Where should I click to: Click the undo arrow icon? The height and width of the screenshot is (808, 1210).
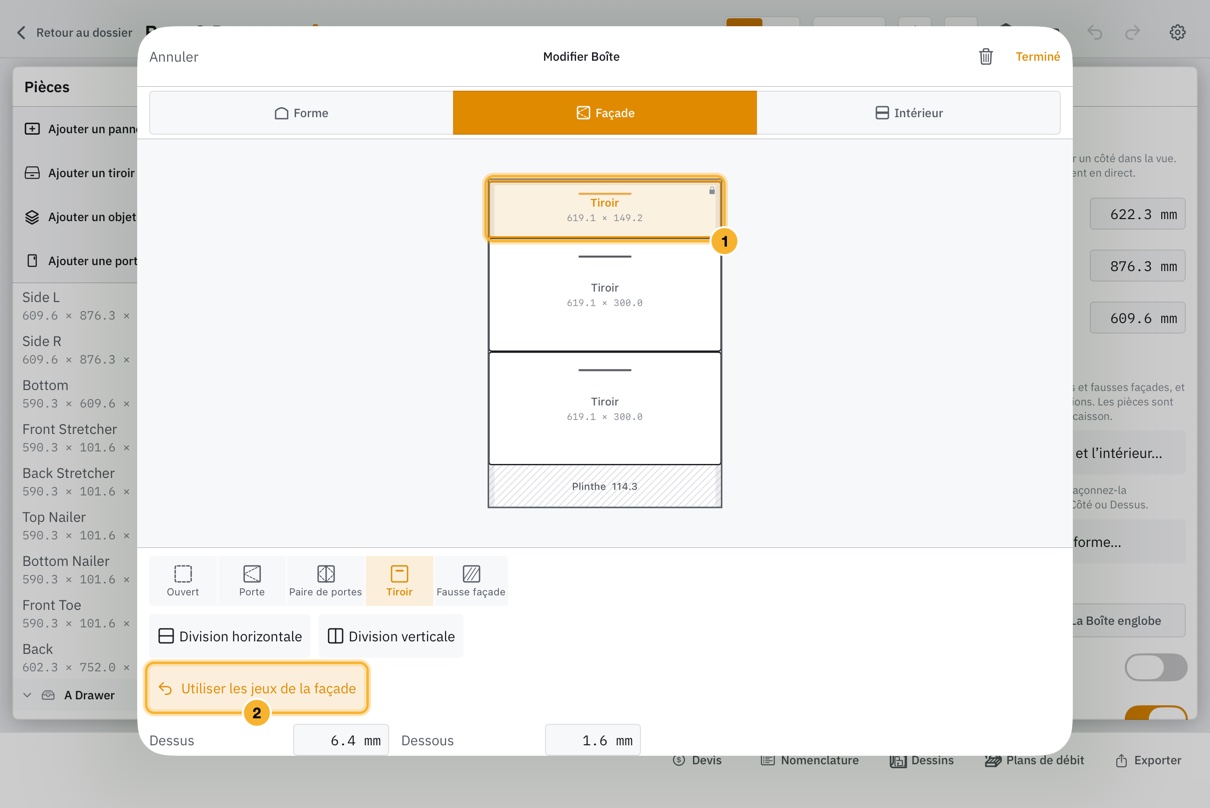[1095, 32]
